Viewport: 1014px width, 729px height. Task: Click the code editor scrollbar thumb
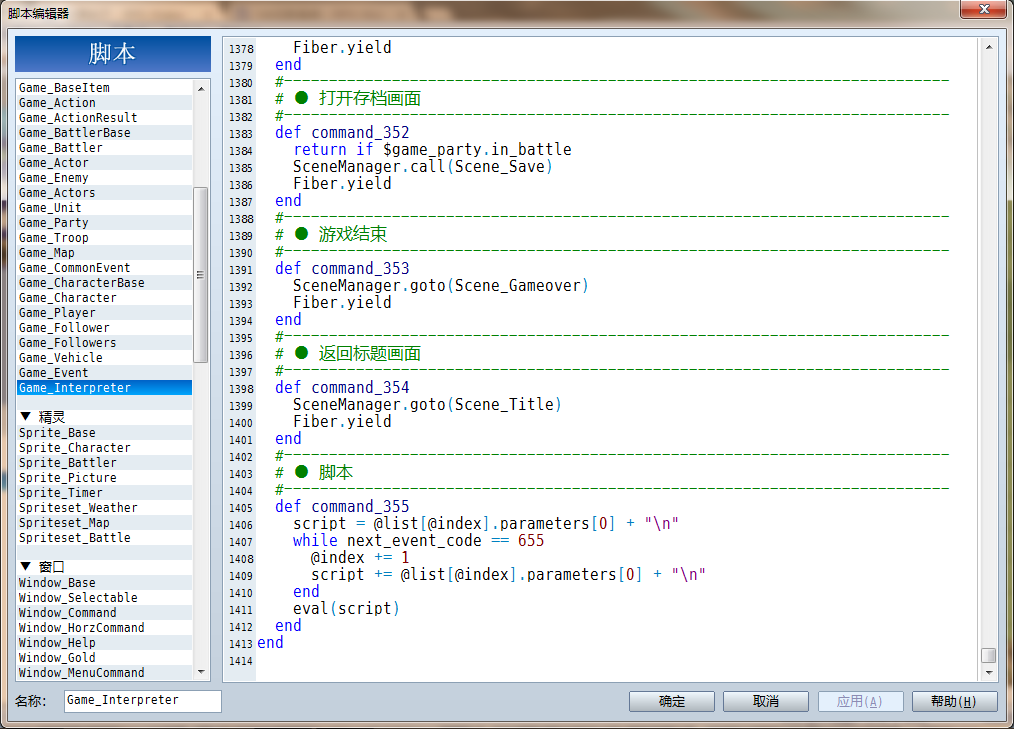tap(989, 655)
